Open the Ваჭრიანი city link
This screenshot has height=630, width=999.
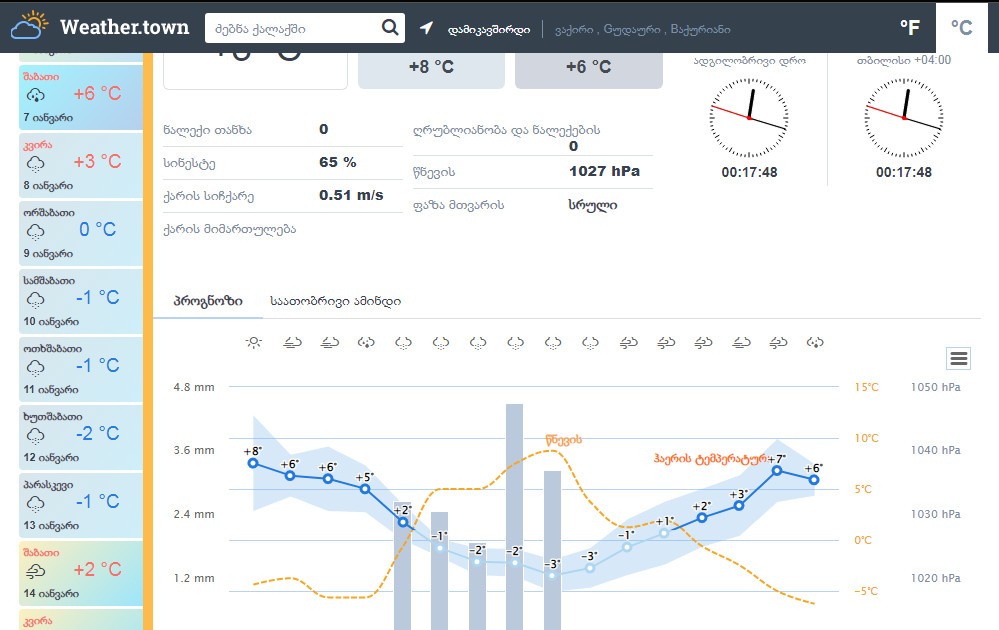[x=700, y=29]
